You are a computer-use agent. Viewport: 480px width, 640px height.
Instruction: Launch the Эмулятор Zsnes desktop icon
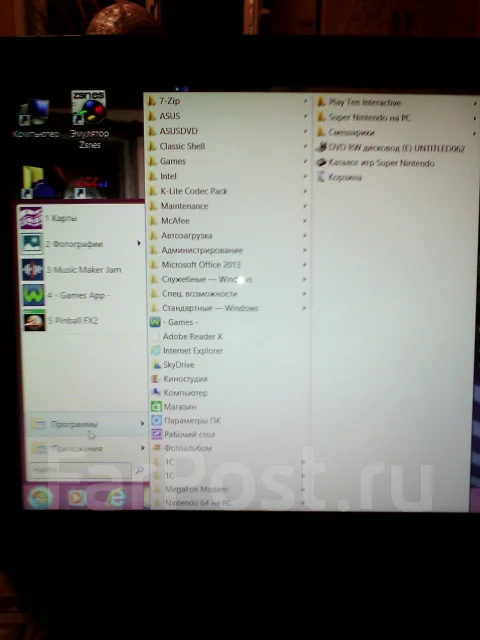pyautogui.click(x=89, y=119)
